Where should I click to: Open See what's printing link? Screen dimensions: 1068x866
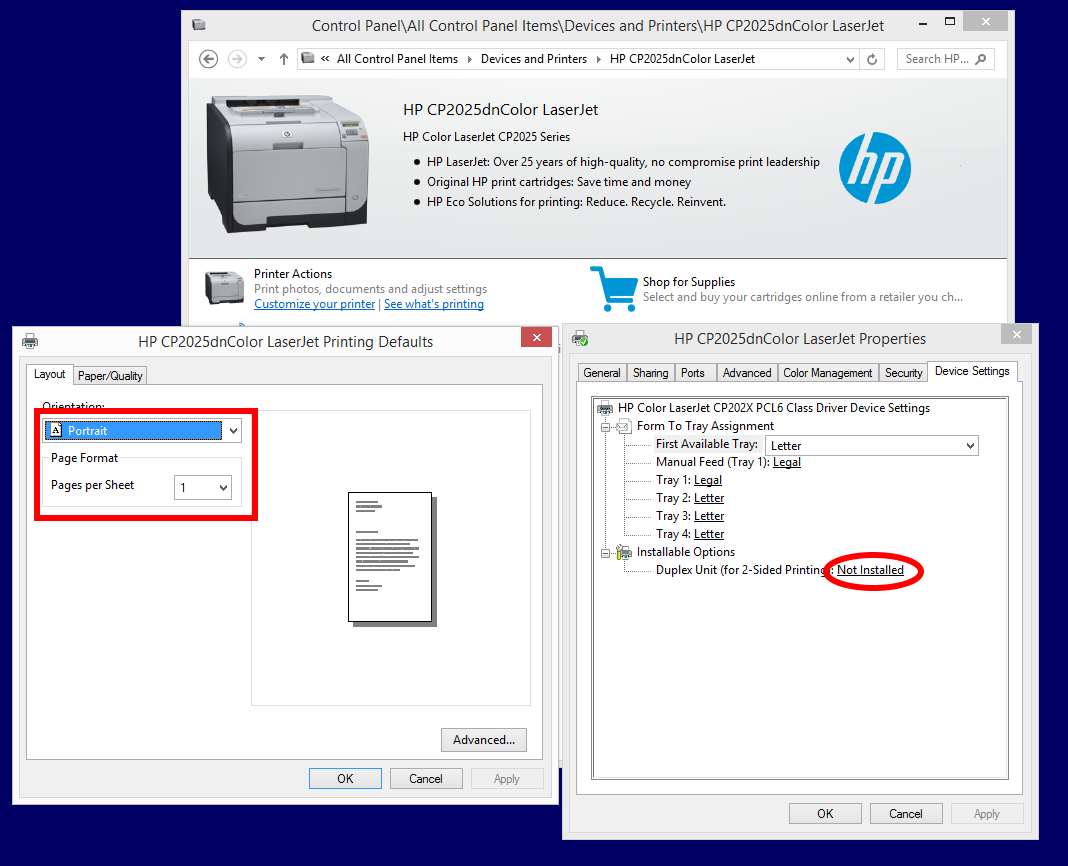point(434,304)
